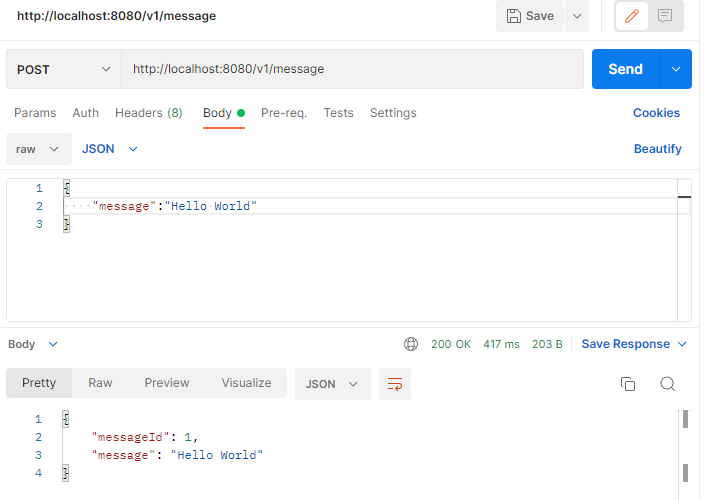Click the request URL input field
This screenshot has width=706, height=500.
point(353,69)
